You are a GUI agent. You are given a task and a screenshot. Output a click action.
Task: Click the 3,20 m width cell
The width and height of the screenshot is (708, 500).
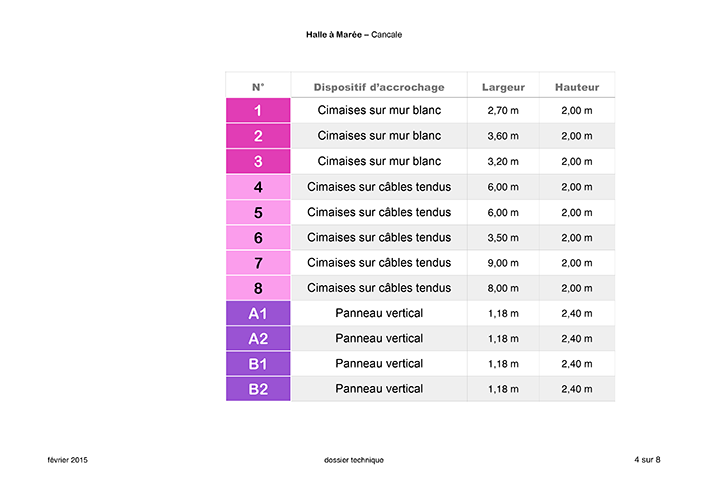[x=503, y=161]
